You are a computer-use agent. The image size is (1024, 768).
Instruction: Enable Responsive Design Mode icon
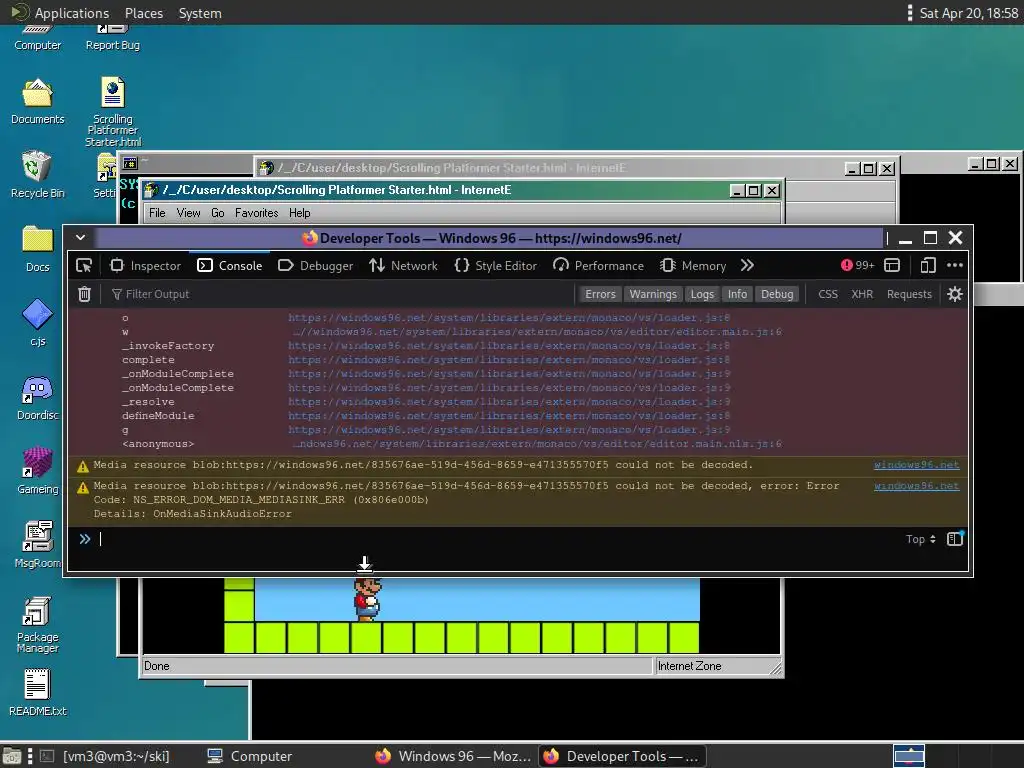pos(928,265)
